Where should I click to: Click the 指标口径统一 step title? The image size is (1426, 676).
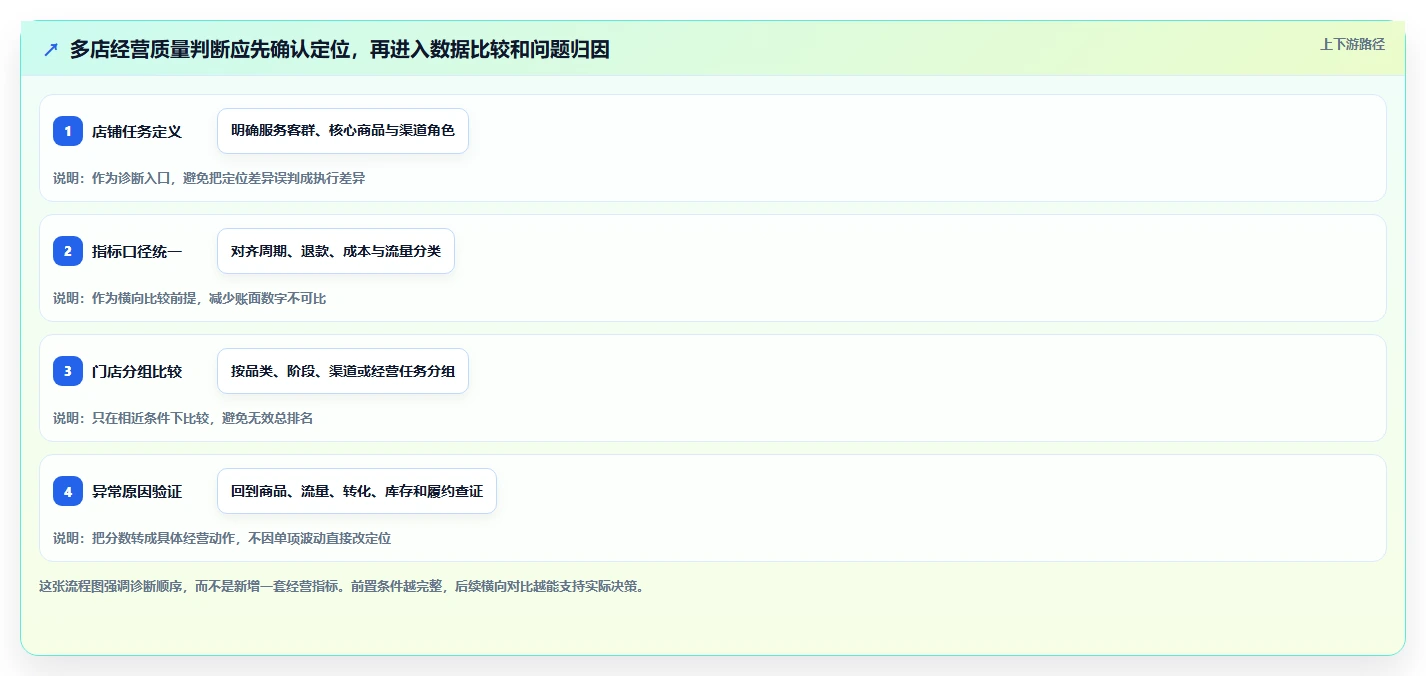click(137, 251)
